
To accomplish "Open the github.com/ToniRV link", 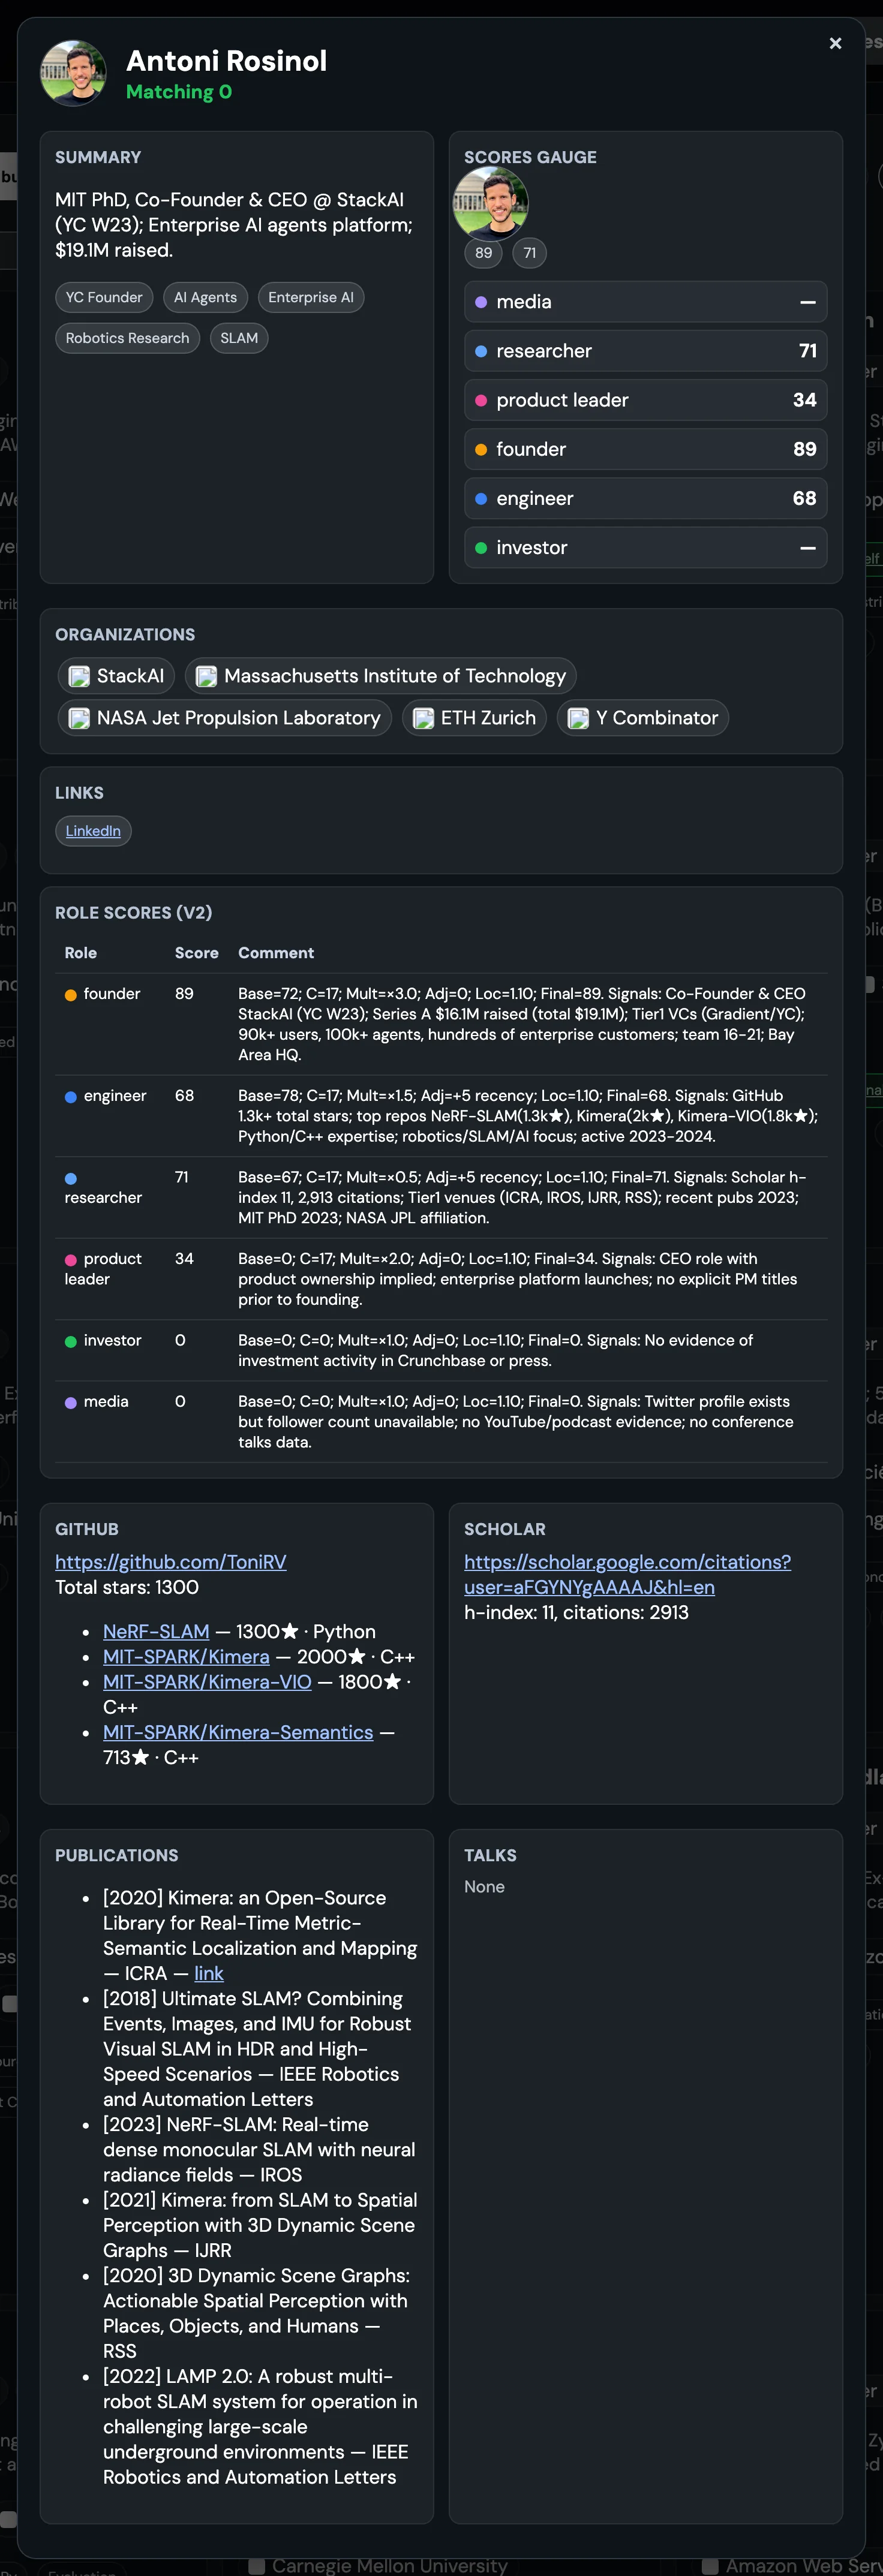I will [171, 1562].
